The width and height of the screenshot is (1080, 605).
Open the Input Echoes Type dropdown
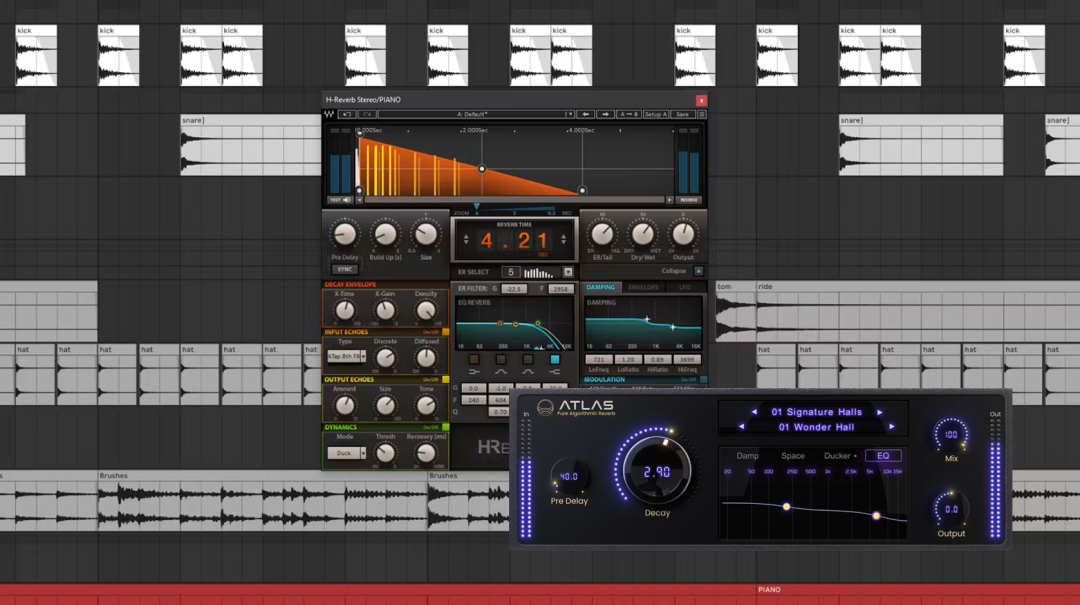pyautogui.click(x=346, y=356)
